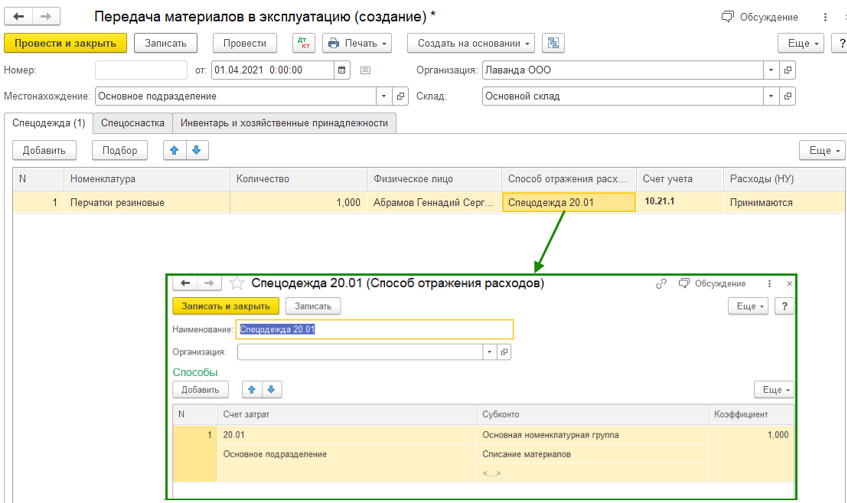847x503 pixels.
Task: Expand the Организация Лаванда ООО dropdown
Action: point(771,70)
